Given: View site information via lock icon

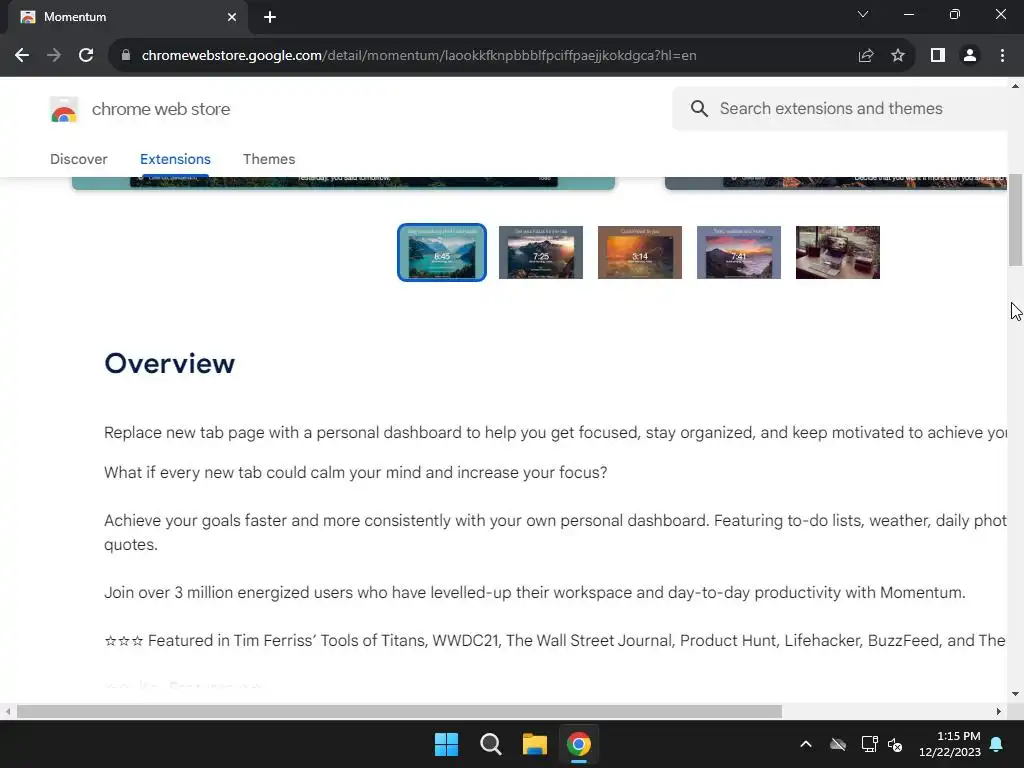Looking at the screenshot, I should click(x=126, y=56).
